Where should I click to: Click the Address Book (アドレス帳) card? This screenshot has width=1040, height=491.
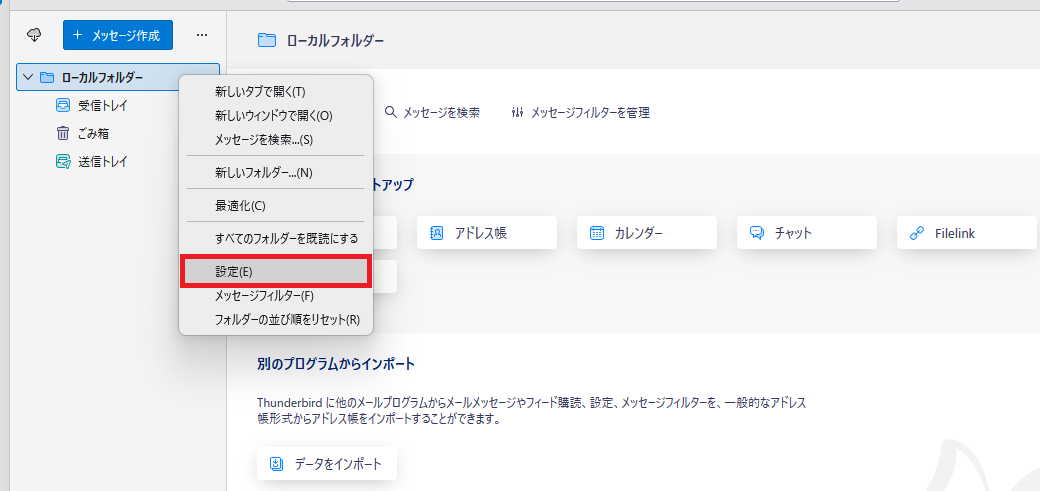coord(486,233)
